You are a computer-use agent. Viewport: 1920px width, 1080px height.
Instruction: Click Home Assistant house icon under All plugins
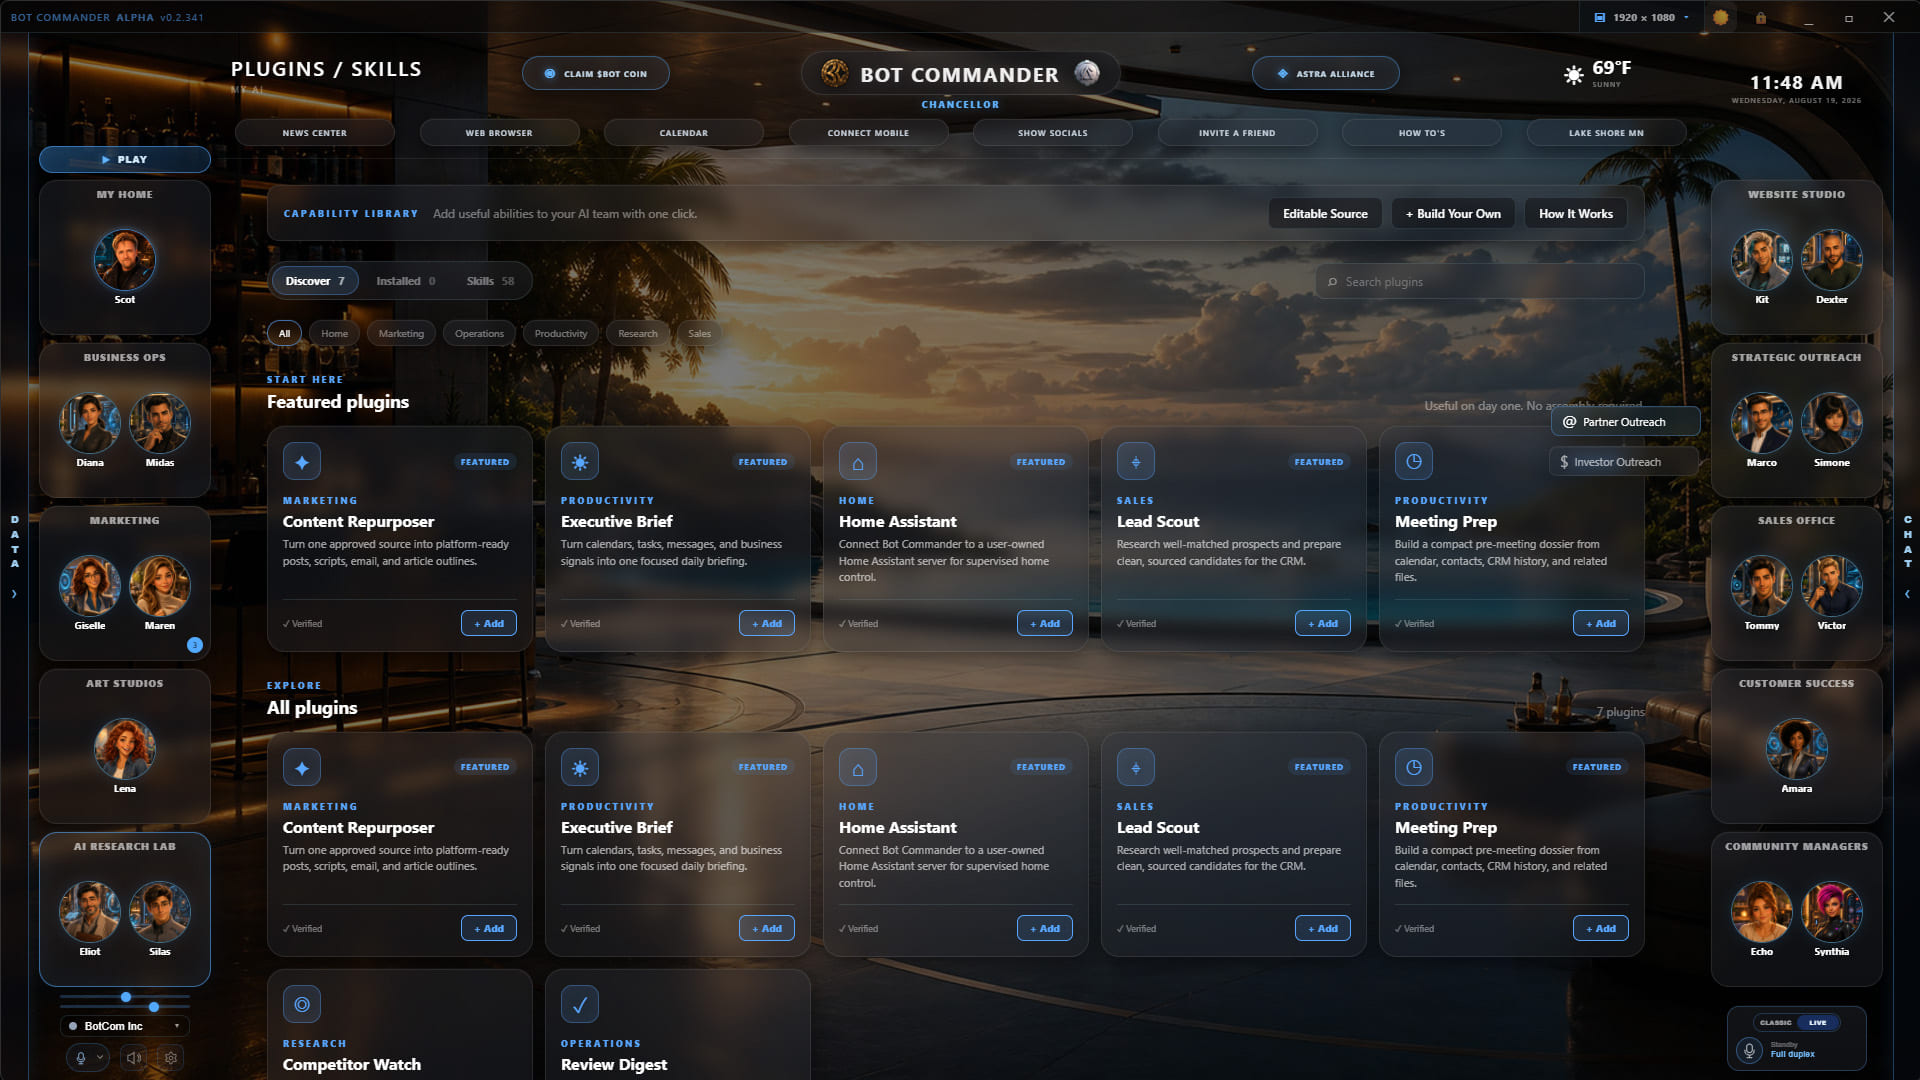click(x=858, y=767)
